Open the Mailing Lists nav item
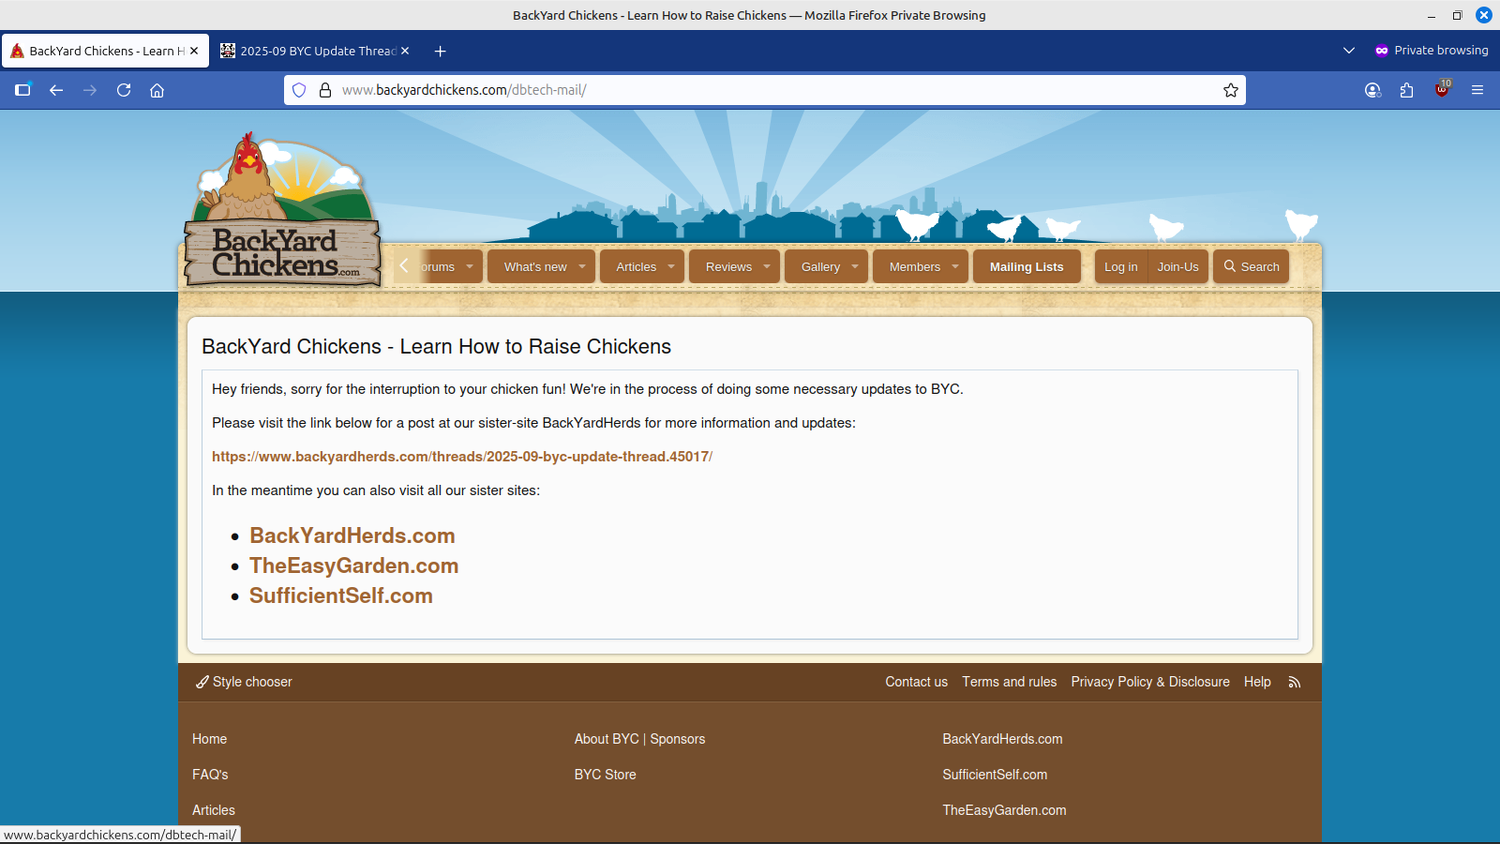This screenshot has width=1500, height=844. pyautogui.click(x=1026, y=267)
